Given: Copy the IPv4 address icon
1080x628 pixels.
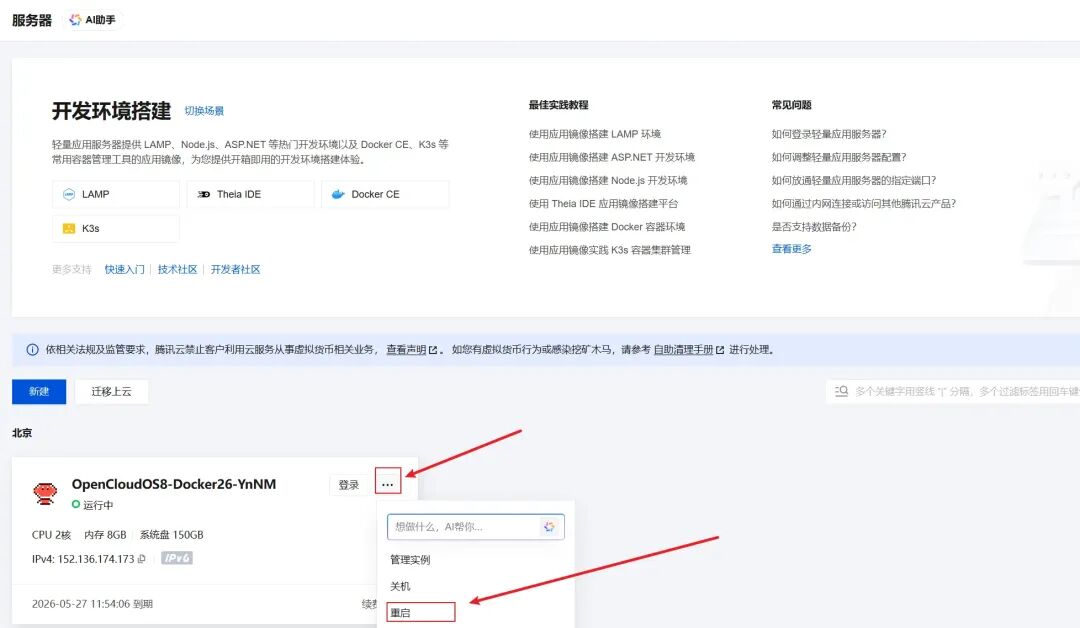Looking at the screenshot, I should [142, 559].
